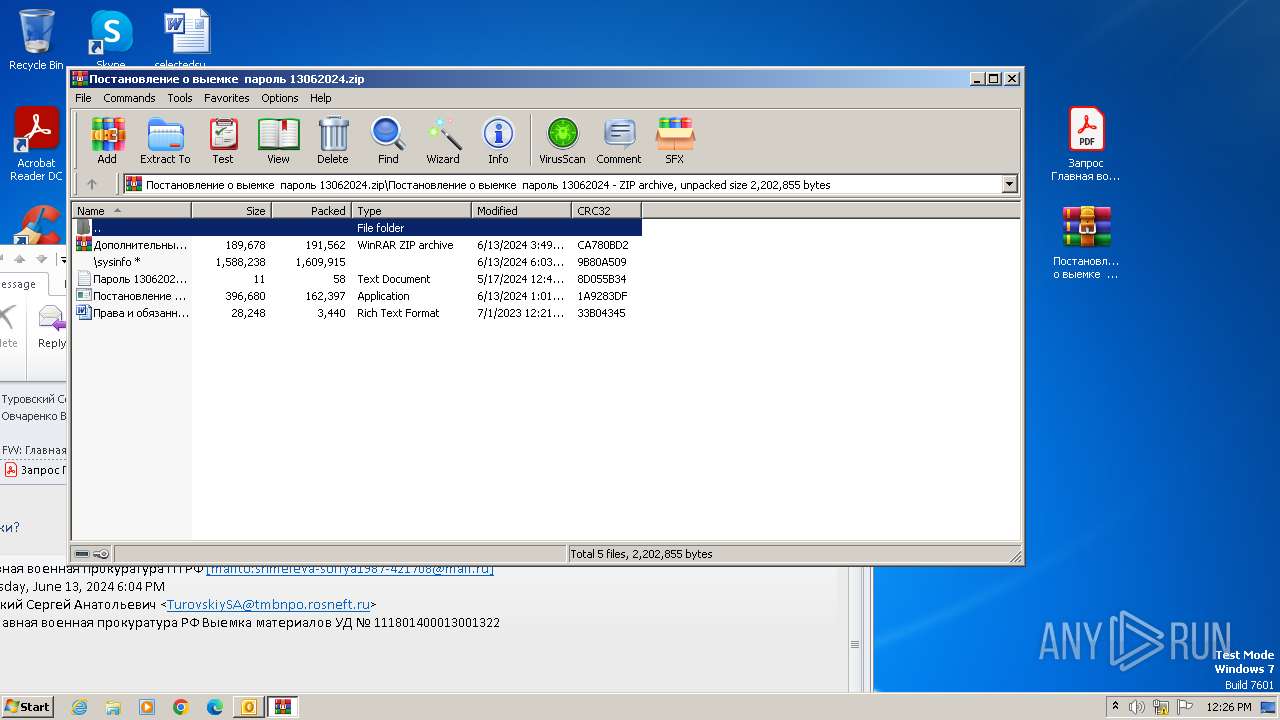1280x720 pixels.
Task: Launch Google Chrome from taskbar
Action: [181, 707]
